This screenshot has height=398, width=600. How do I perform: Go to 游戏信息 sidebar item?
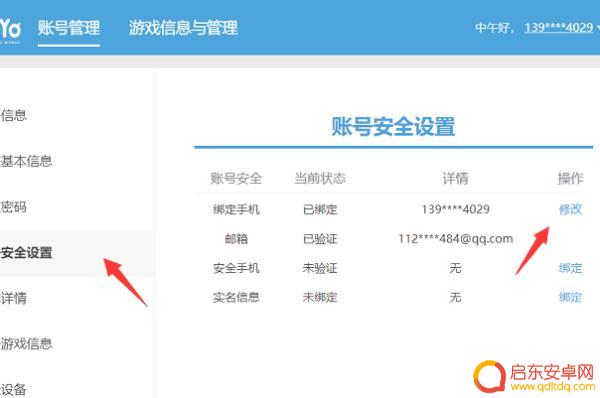coord(26,344)
